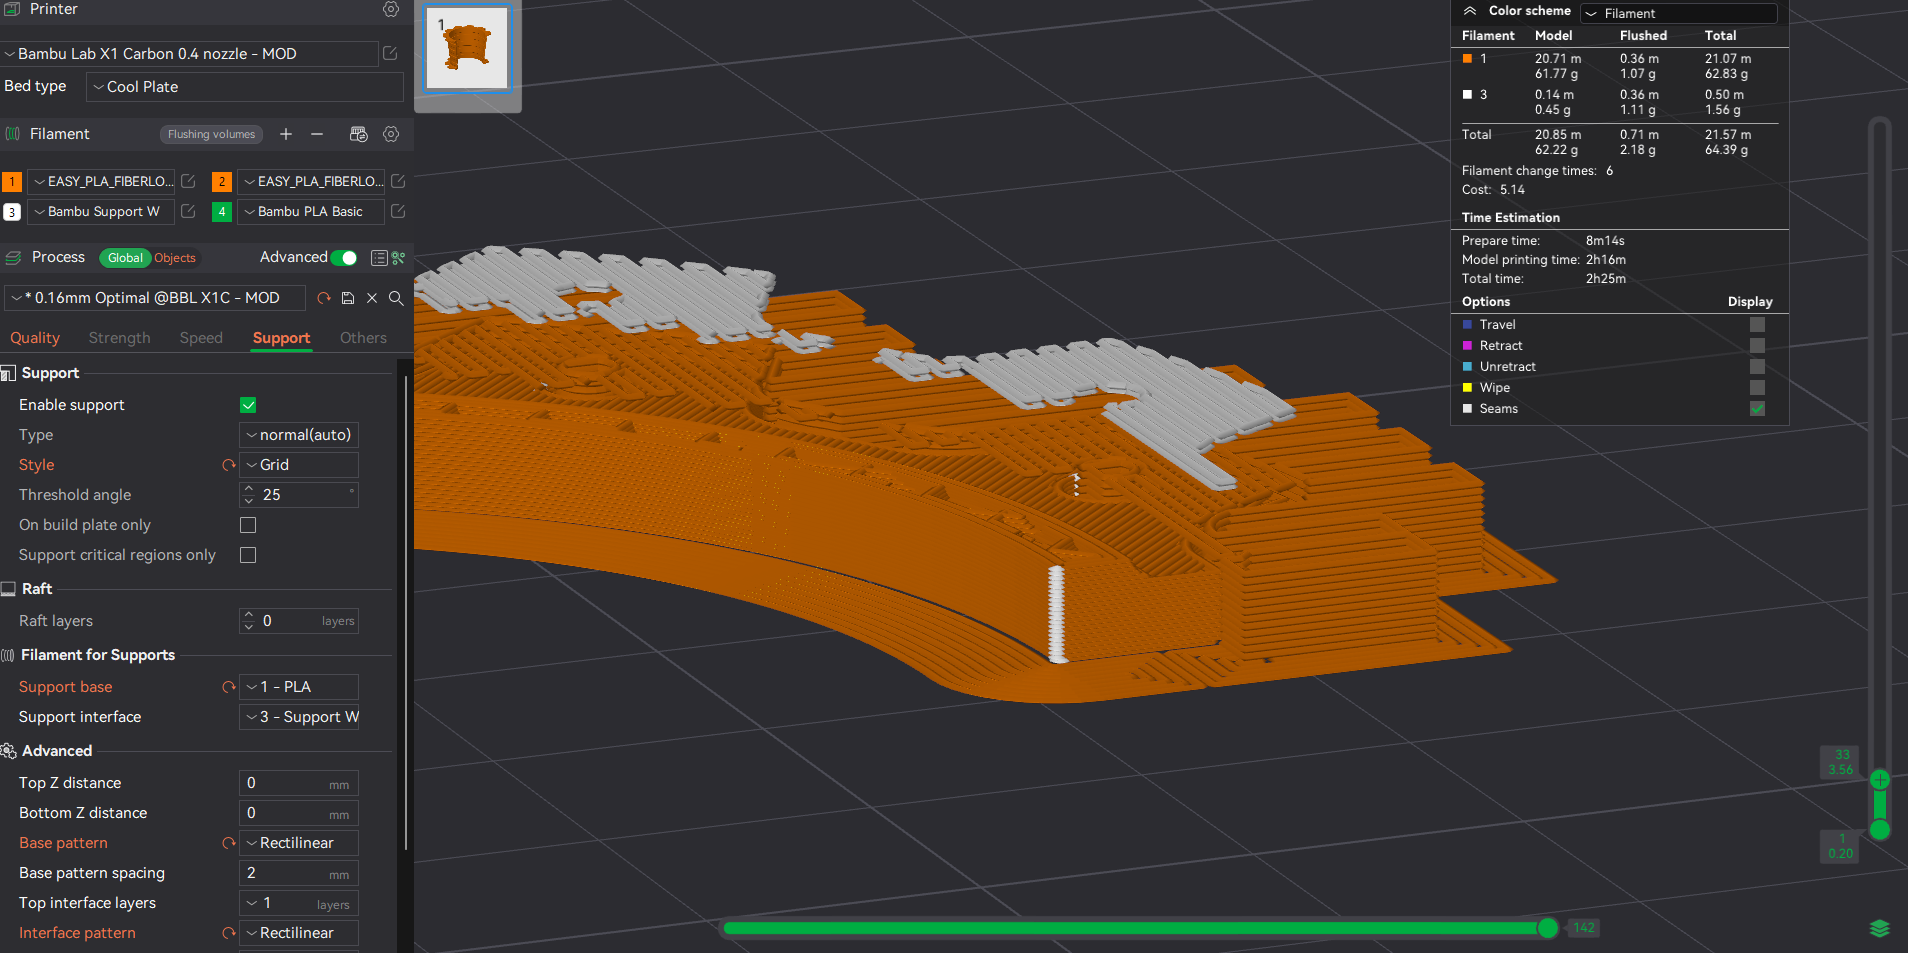The height and width of the screenshot is (953, 1908).
Task: Discard process preset with X icon
Action: pos(372,298)
